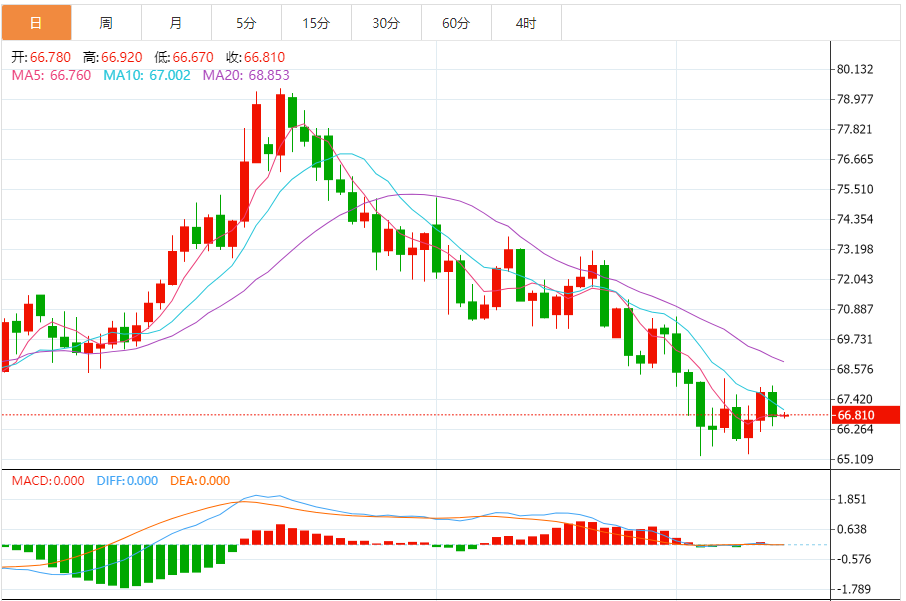Click the 75.510 price axis label
The image size is (906, 601).
tap(855, 190)
